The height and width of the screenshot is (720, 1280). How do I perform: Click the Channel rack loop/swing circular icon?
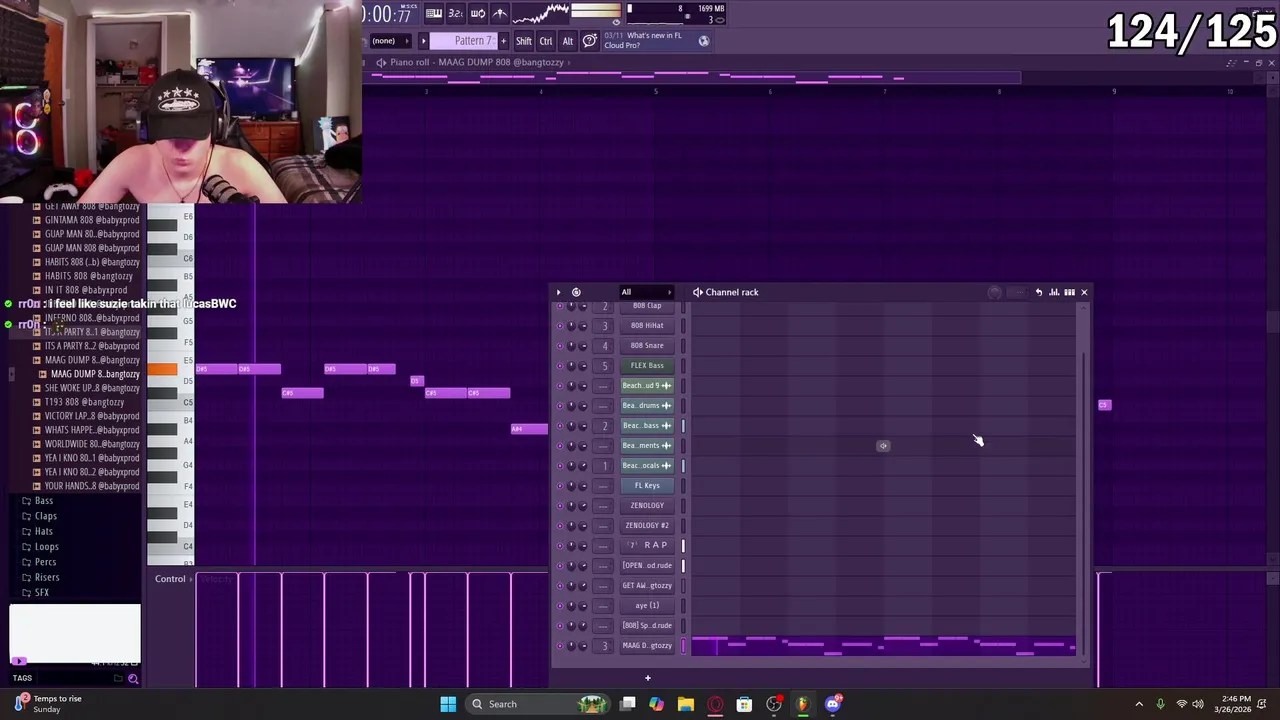coord(576,292)
